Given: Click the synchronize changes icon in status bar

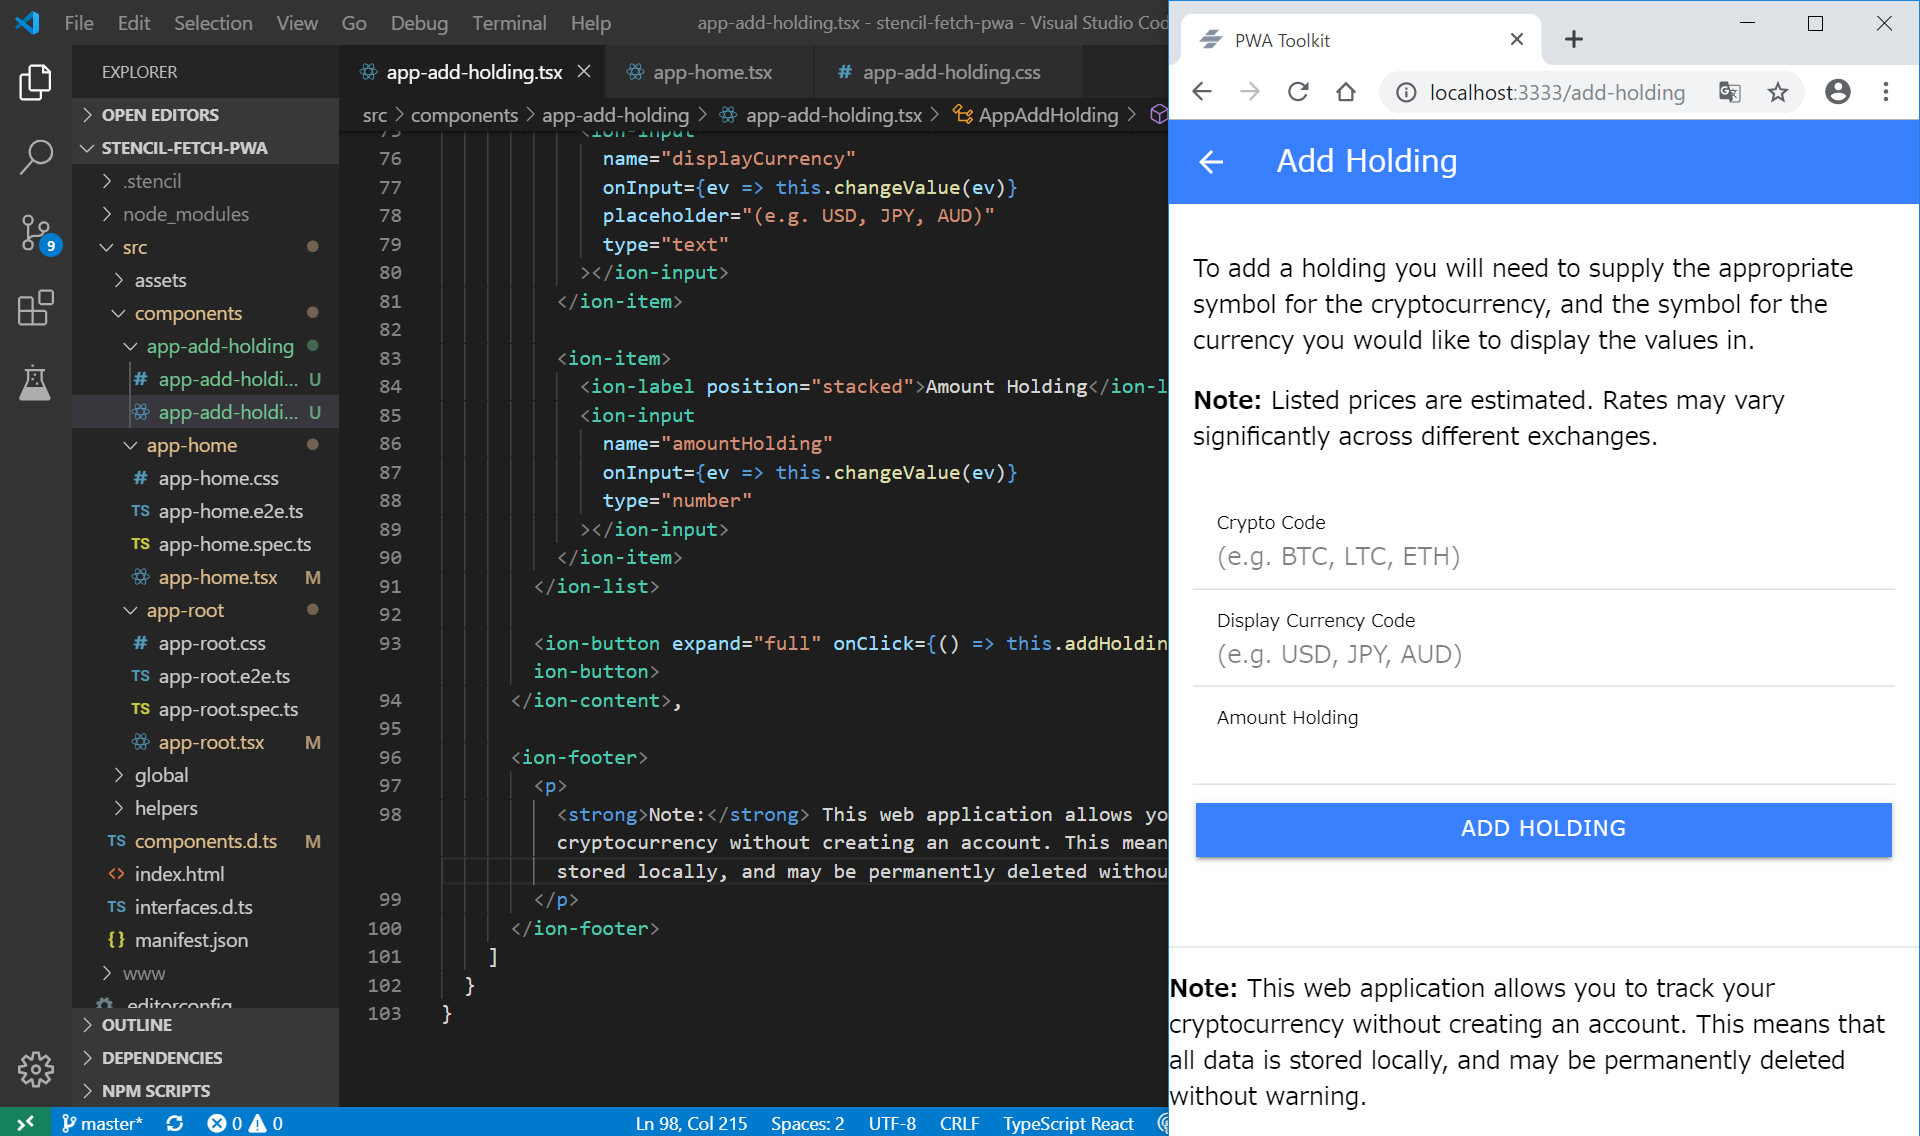Looking at the screenshot, I should (x=174, y=1123).
